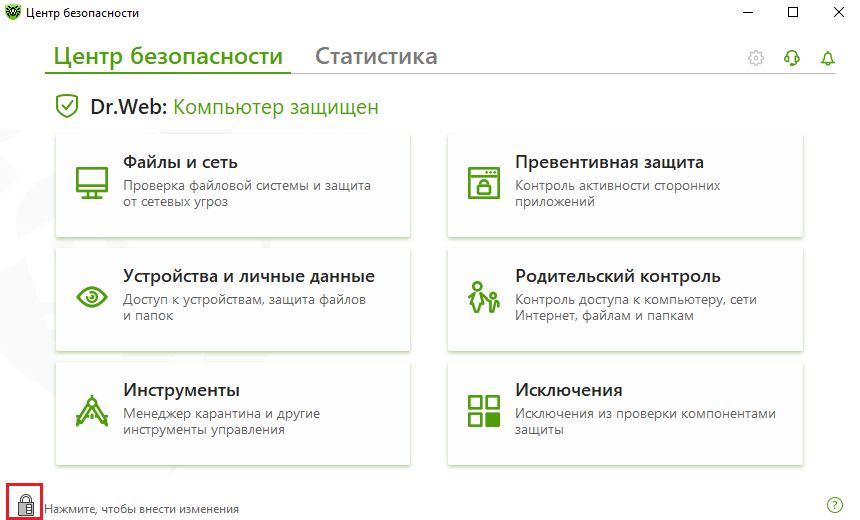Viewport: 860px width, 520px height.
Task: Click the monitor icon for Файлы и сеть
Action: click(x=92, y=183)
